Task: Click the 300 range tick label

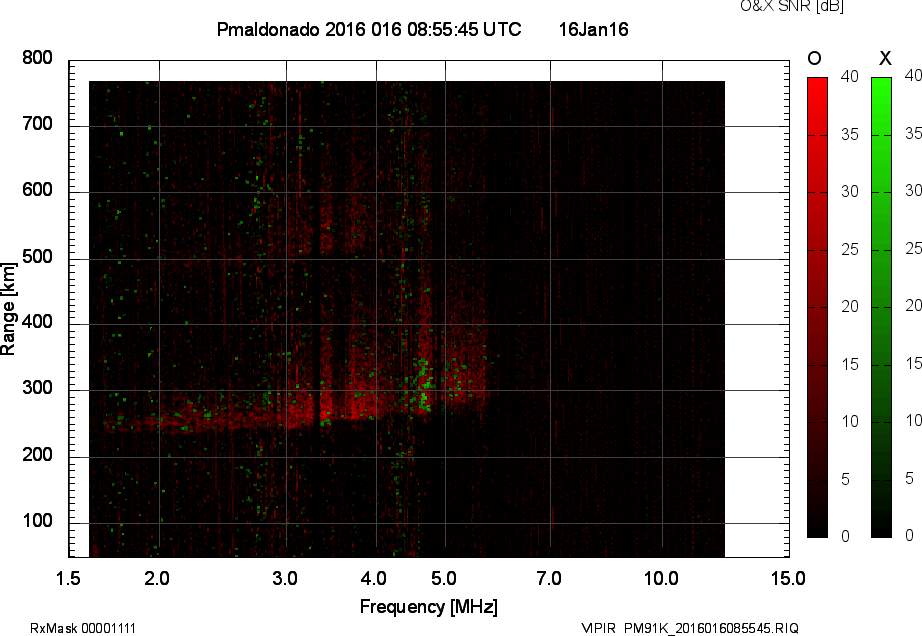Action: [37, 388]
